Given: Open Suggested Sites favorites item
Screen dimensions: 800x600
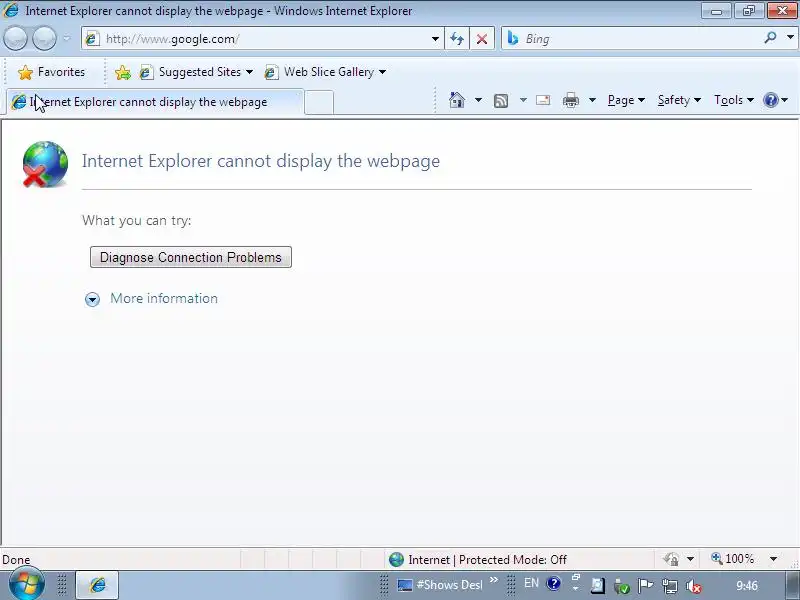Looking at the screenshot, I should [x=196, y=72].
